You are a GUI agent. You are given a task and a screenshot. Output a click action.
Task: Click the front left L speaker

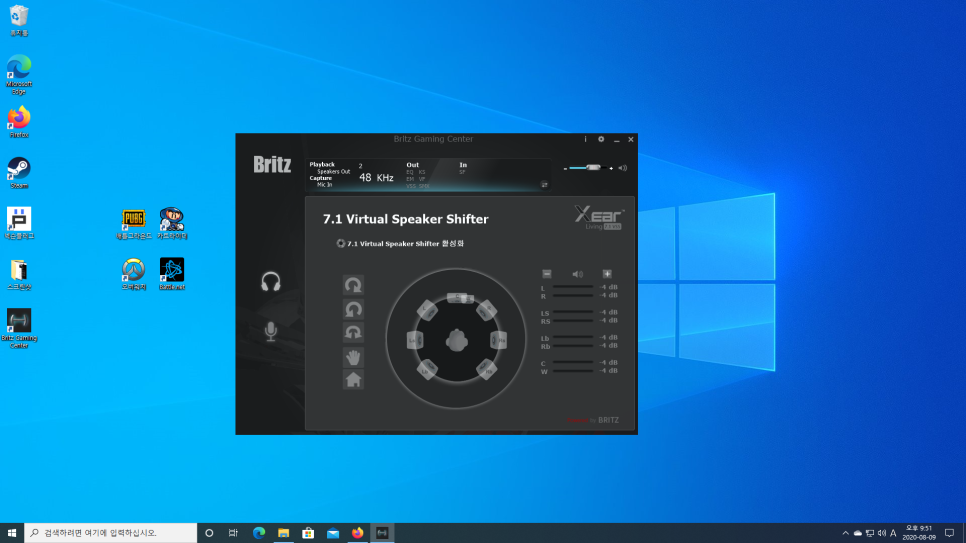click(x=427, y=310)
